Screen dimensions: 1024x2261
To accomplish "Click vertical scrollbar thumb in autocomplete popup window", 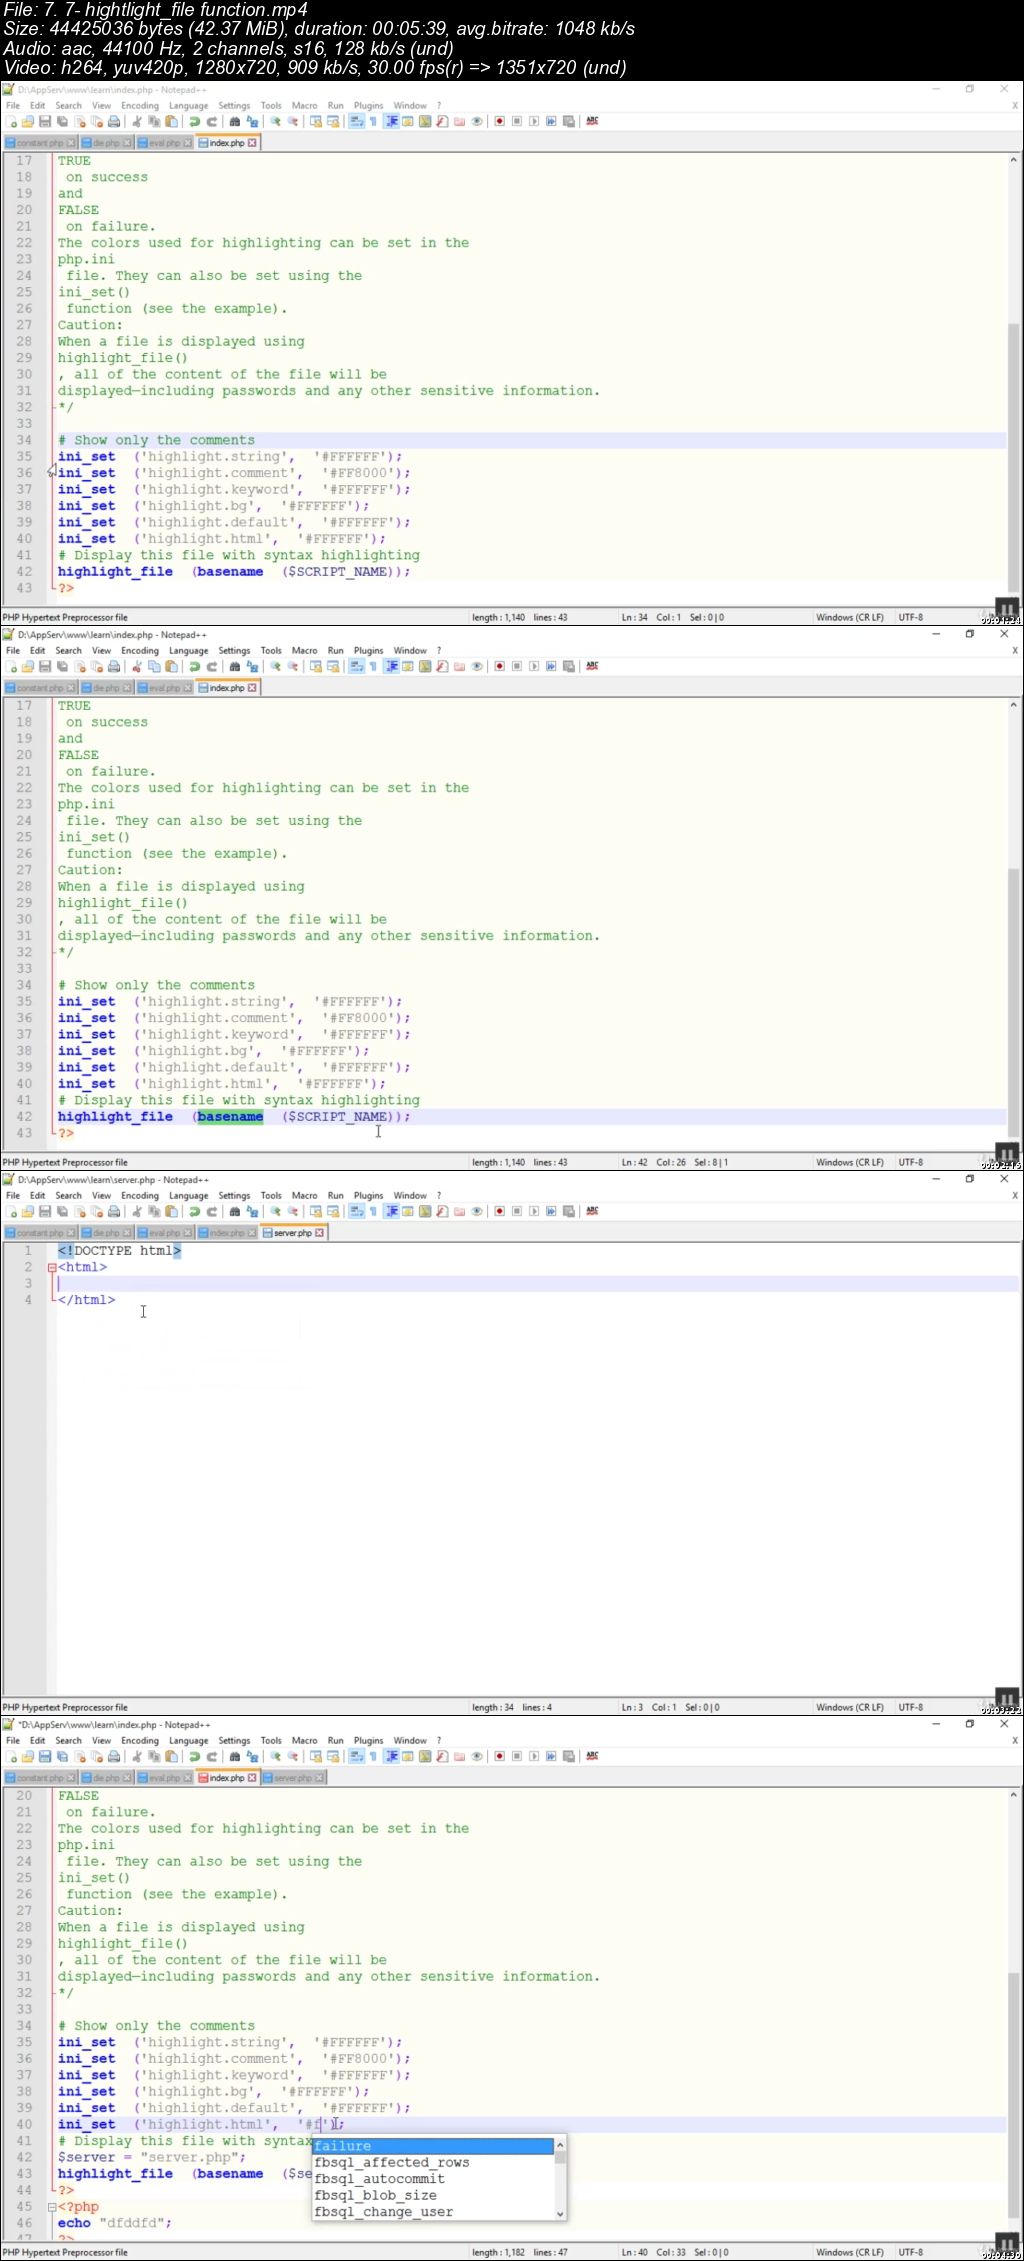I will (x=1013, y=2095).
